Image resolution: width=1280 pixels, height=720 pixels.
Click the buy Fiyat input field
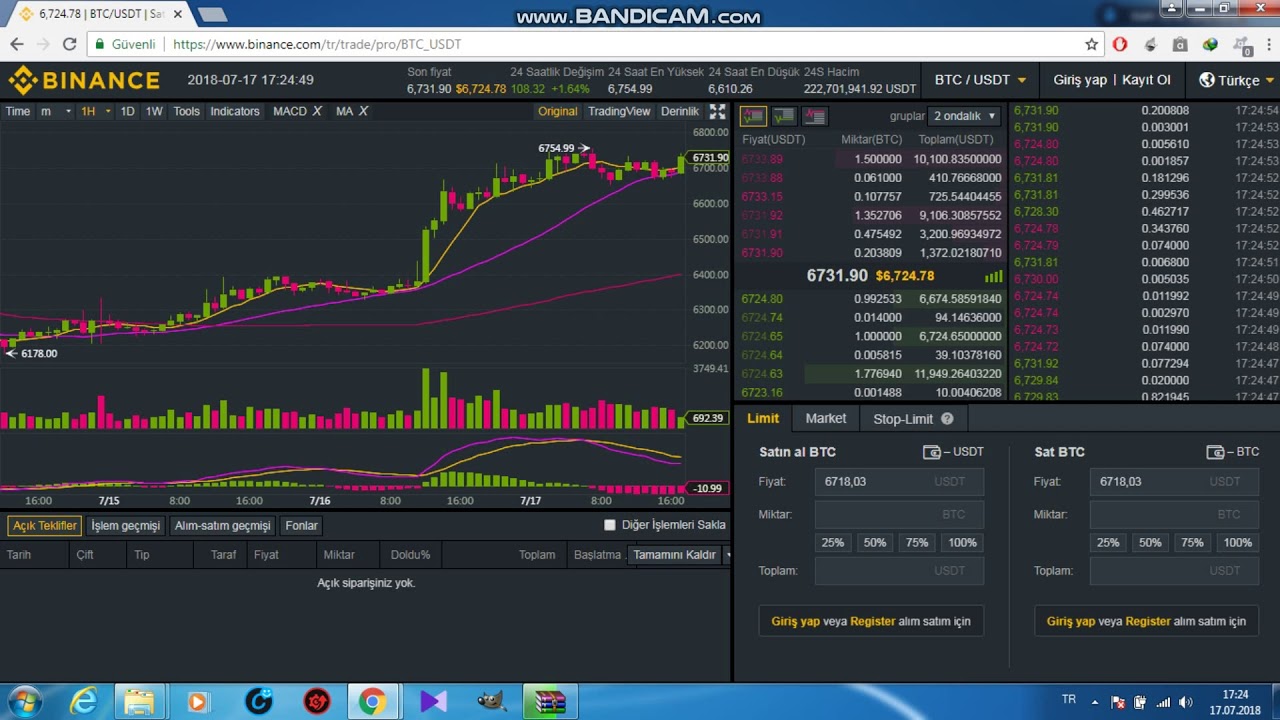click(x=899, y=482)
